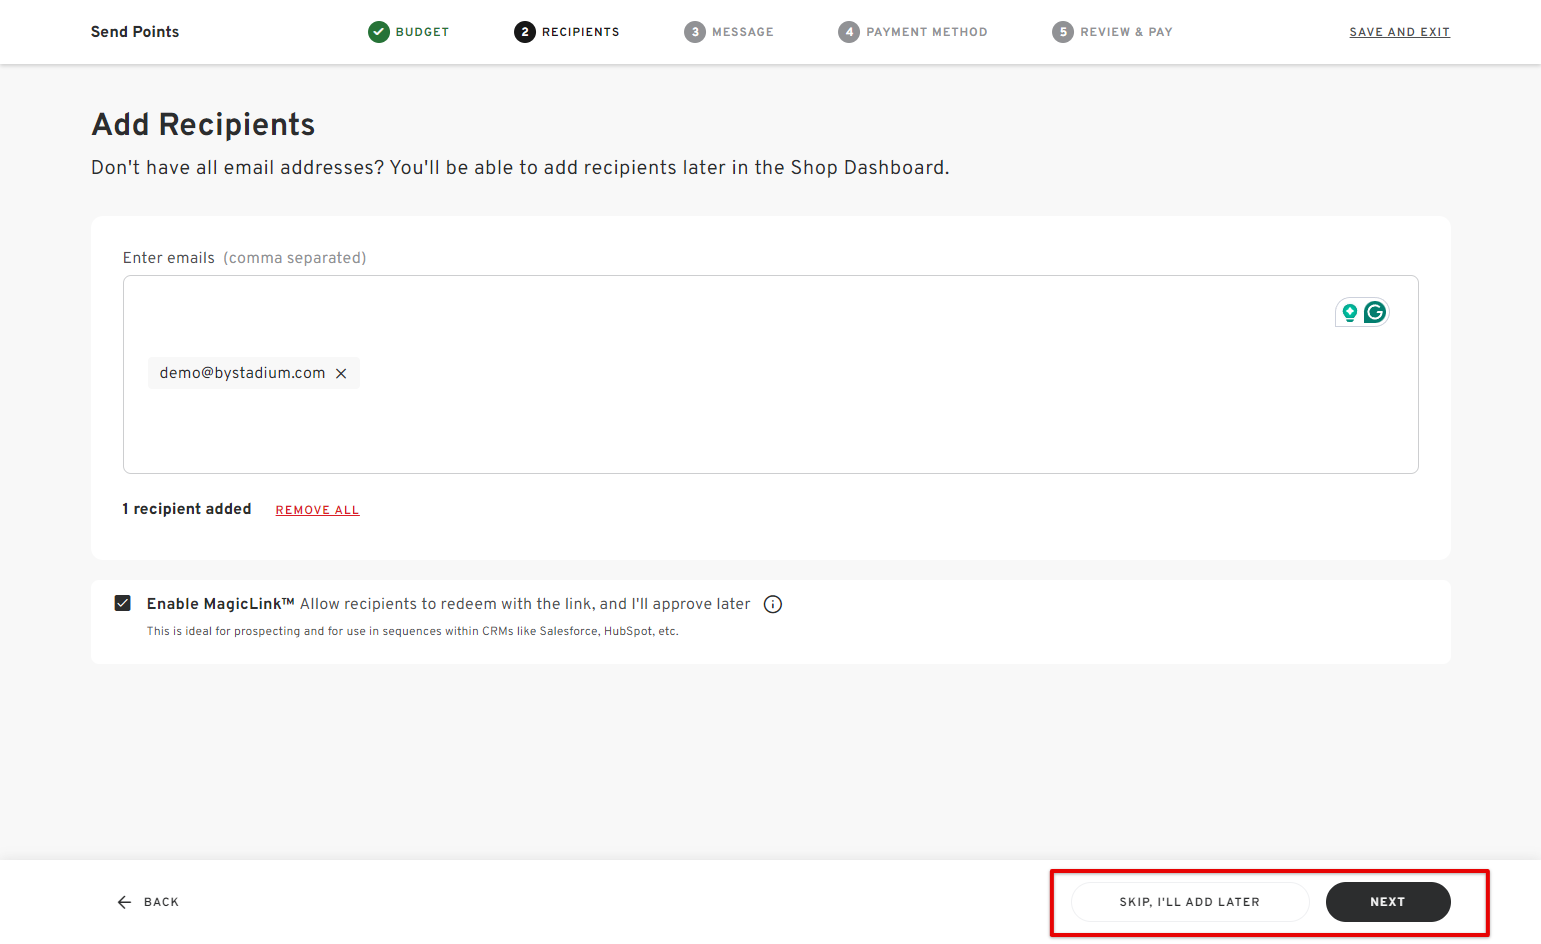Click the demo@bystadium.com email chip
1541x944 pixels.
240,372
